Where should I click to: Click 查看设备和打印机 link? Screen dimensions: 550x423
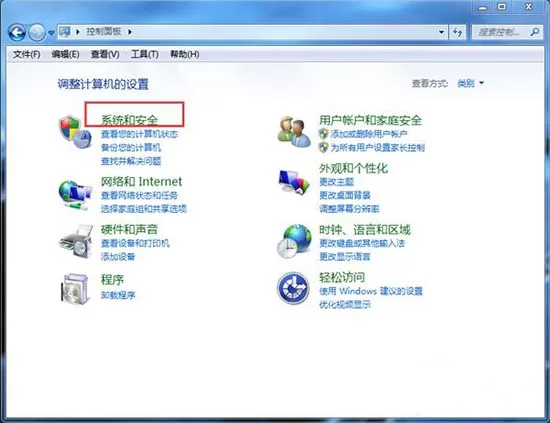tap(135, 243)
